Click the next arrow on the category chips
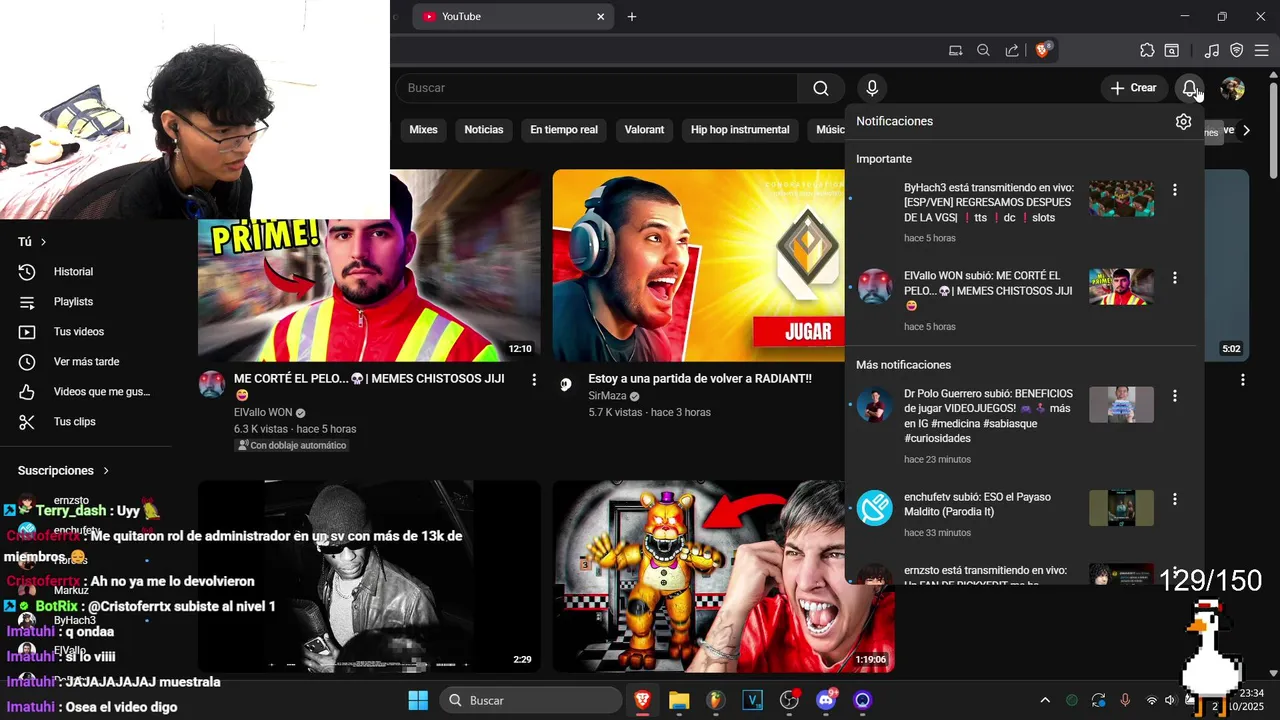This screenshot has height=720, width=1280. 1246,130
